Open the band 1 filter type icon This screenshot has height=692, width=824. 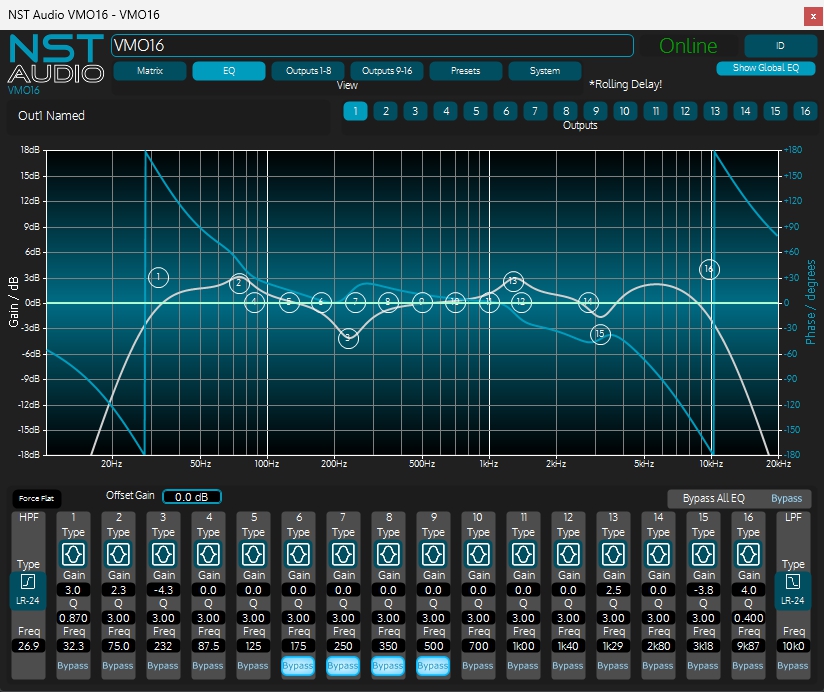click(73, 554)
